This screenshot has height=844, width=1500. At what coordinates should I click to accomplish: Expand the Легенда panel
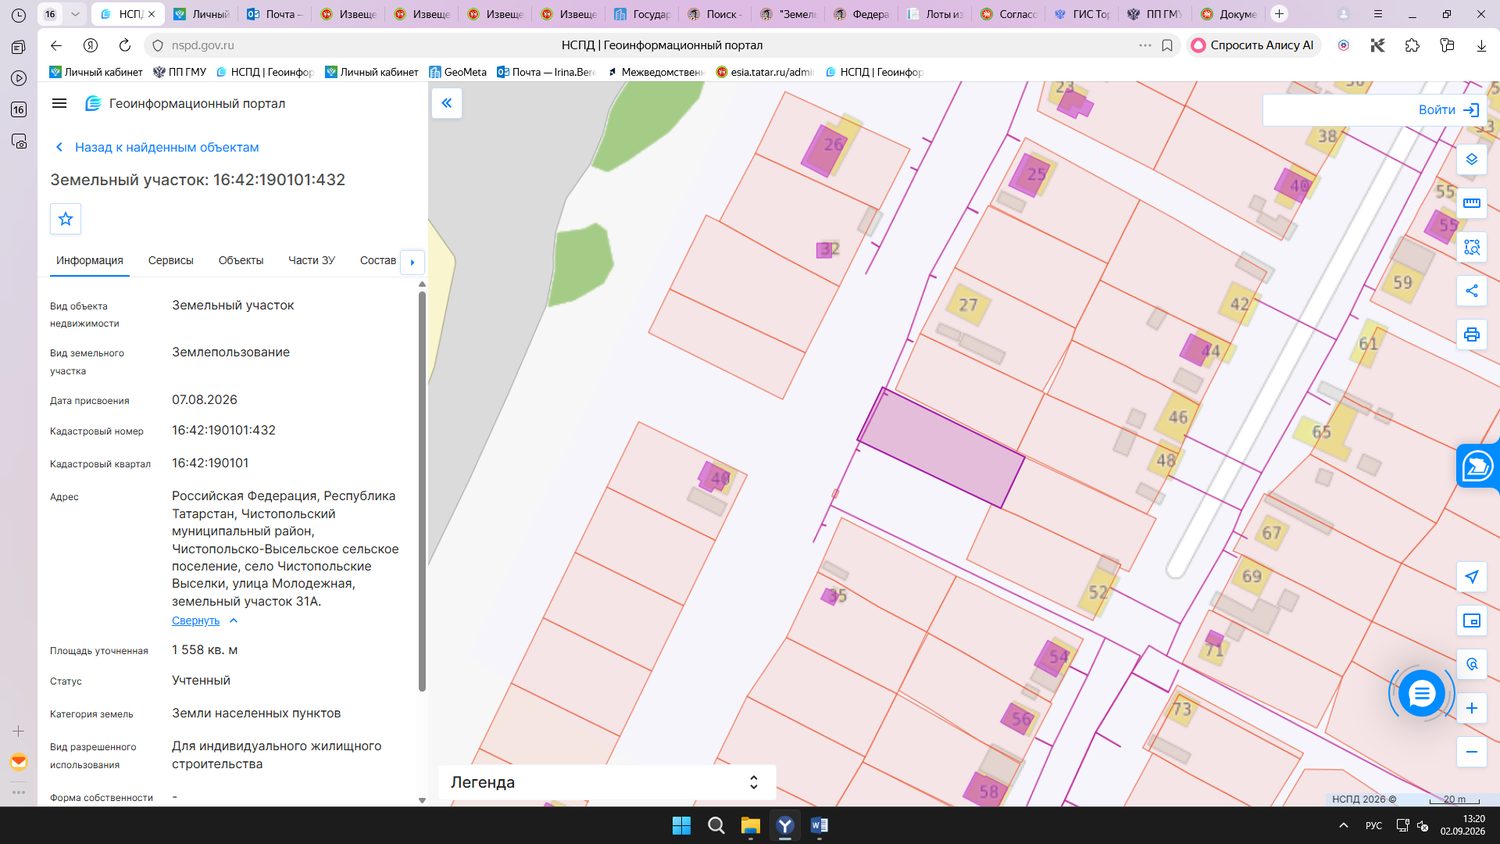(x=607, y=782)
